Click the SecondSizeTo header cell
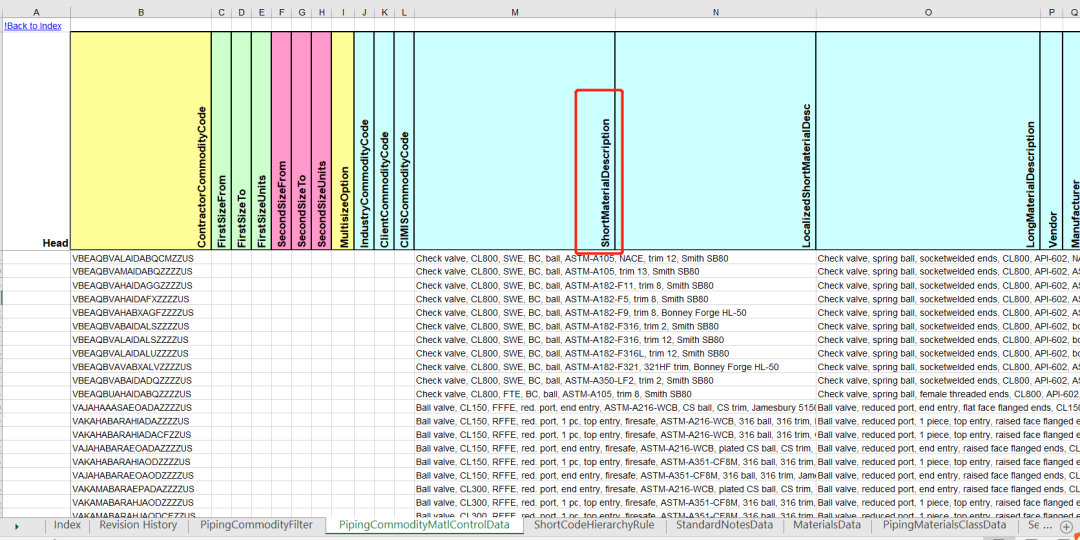Viewport: 1080px width, 540px height. tap(302, 141)
